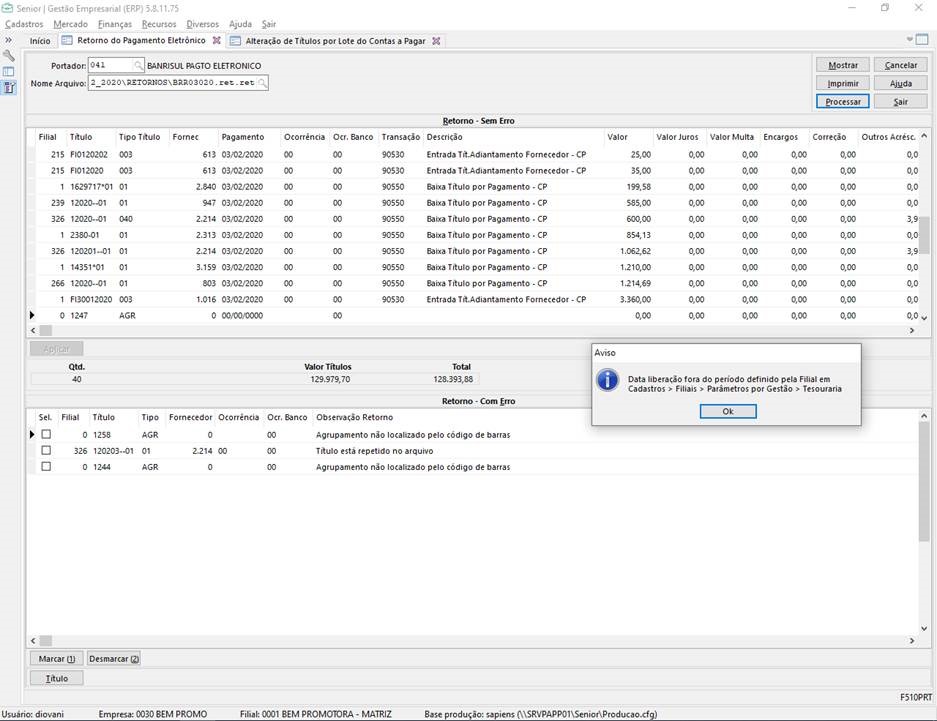Open the Mercado menu
937x721 pixels.
coord(71,24)
